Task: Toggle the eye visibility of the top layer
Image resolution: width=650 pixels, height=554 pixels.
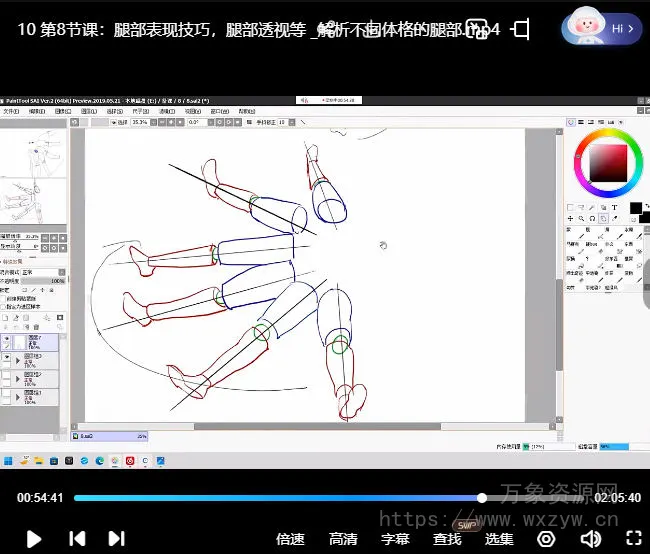Action: (7, 340)
